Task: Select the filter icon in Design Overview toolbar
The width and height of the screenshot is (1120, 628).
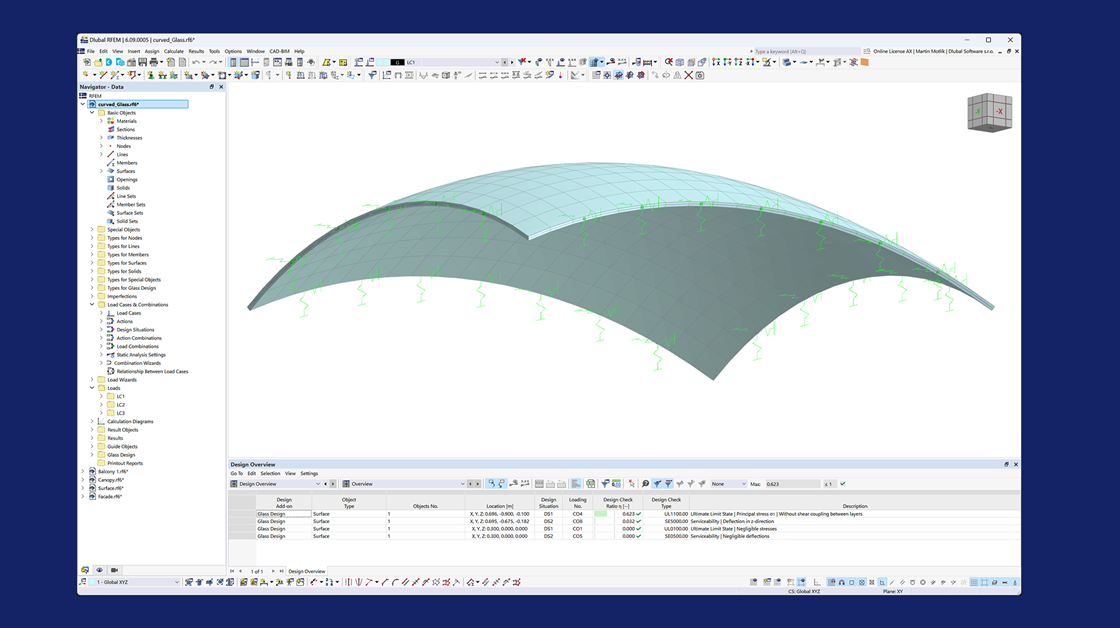Action: [x=605, y=483]
